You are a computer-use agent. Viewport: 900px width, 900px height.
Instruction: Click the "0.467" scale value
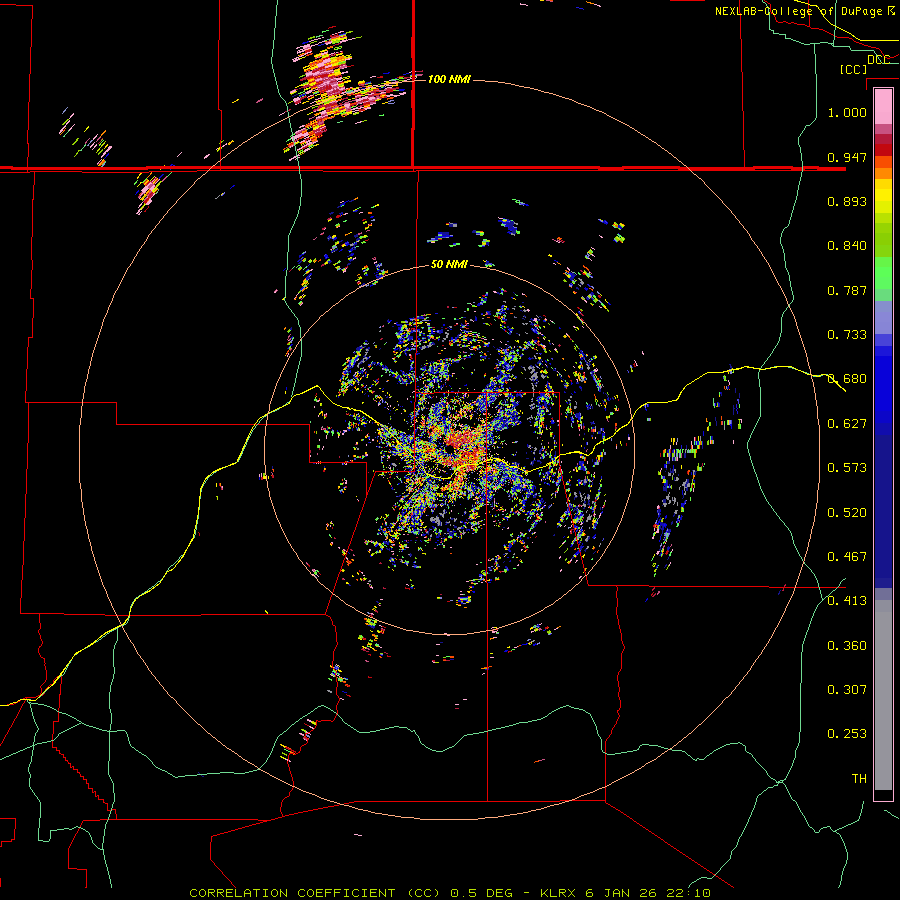click(847, 557)
